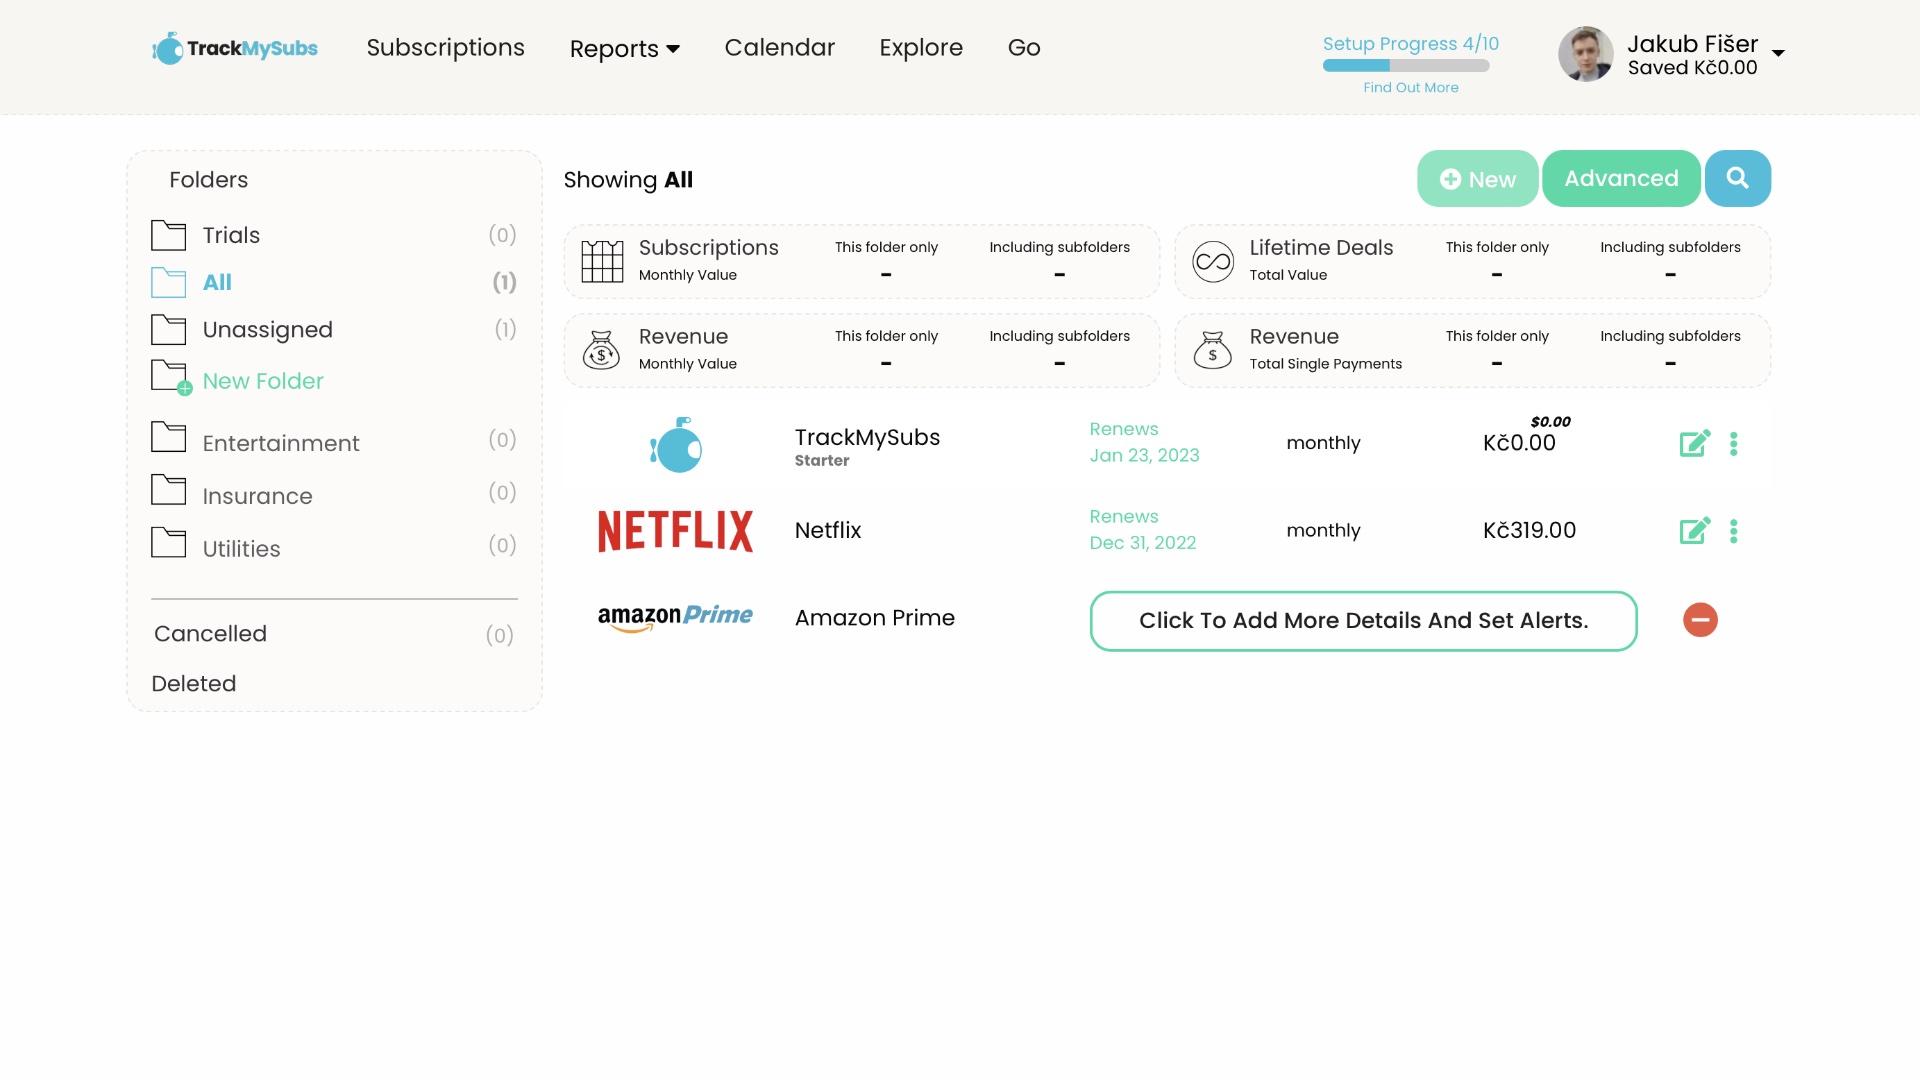Click the Insurance folder icon

point(168,490)
